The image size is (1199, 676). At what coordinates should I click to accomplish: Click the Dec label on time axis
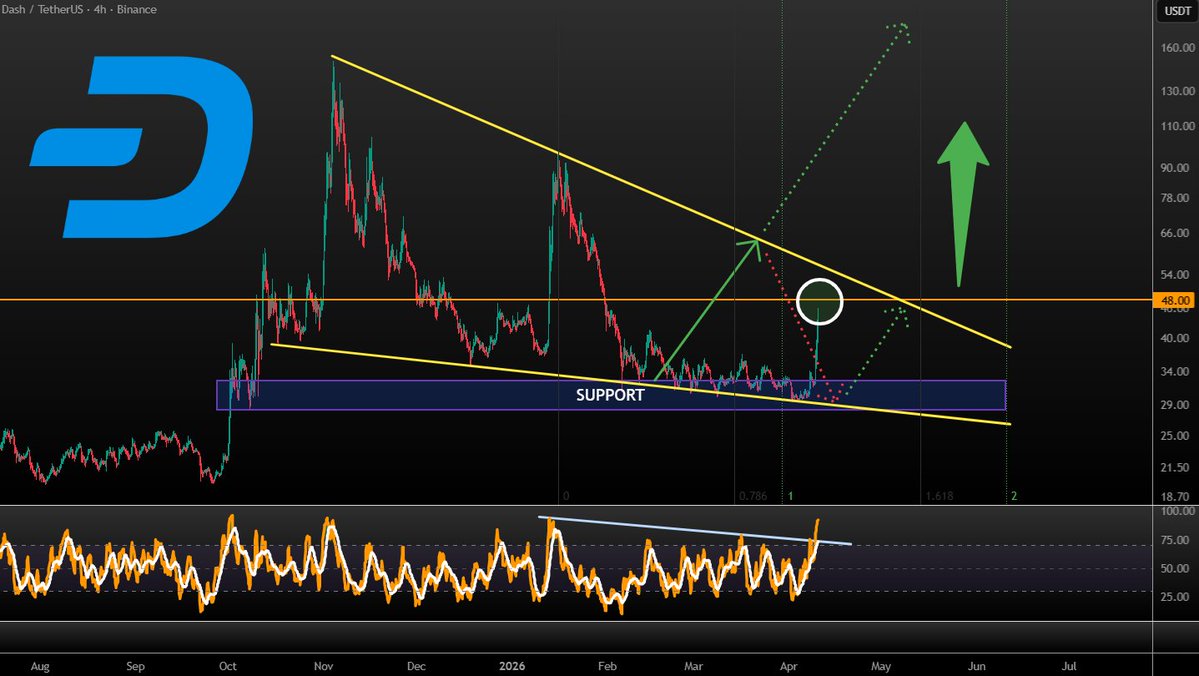coord(416,666)
